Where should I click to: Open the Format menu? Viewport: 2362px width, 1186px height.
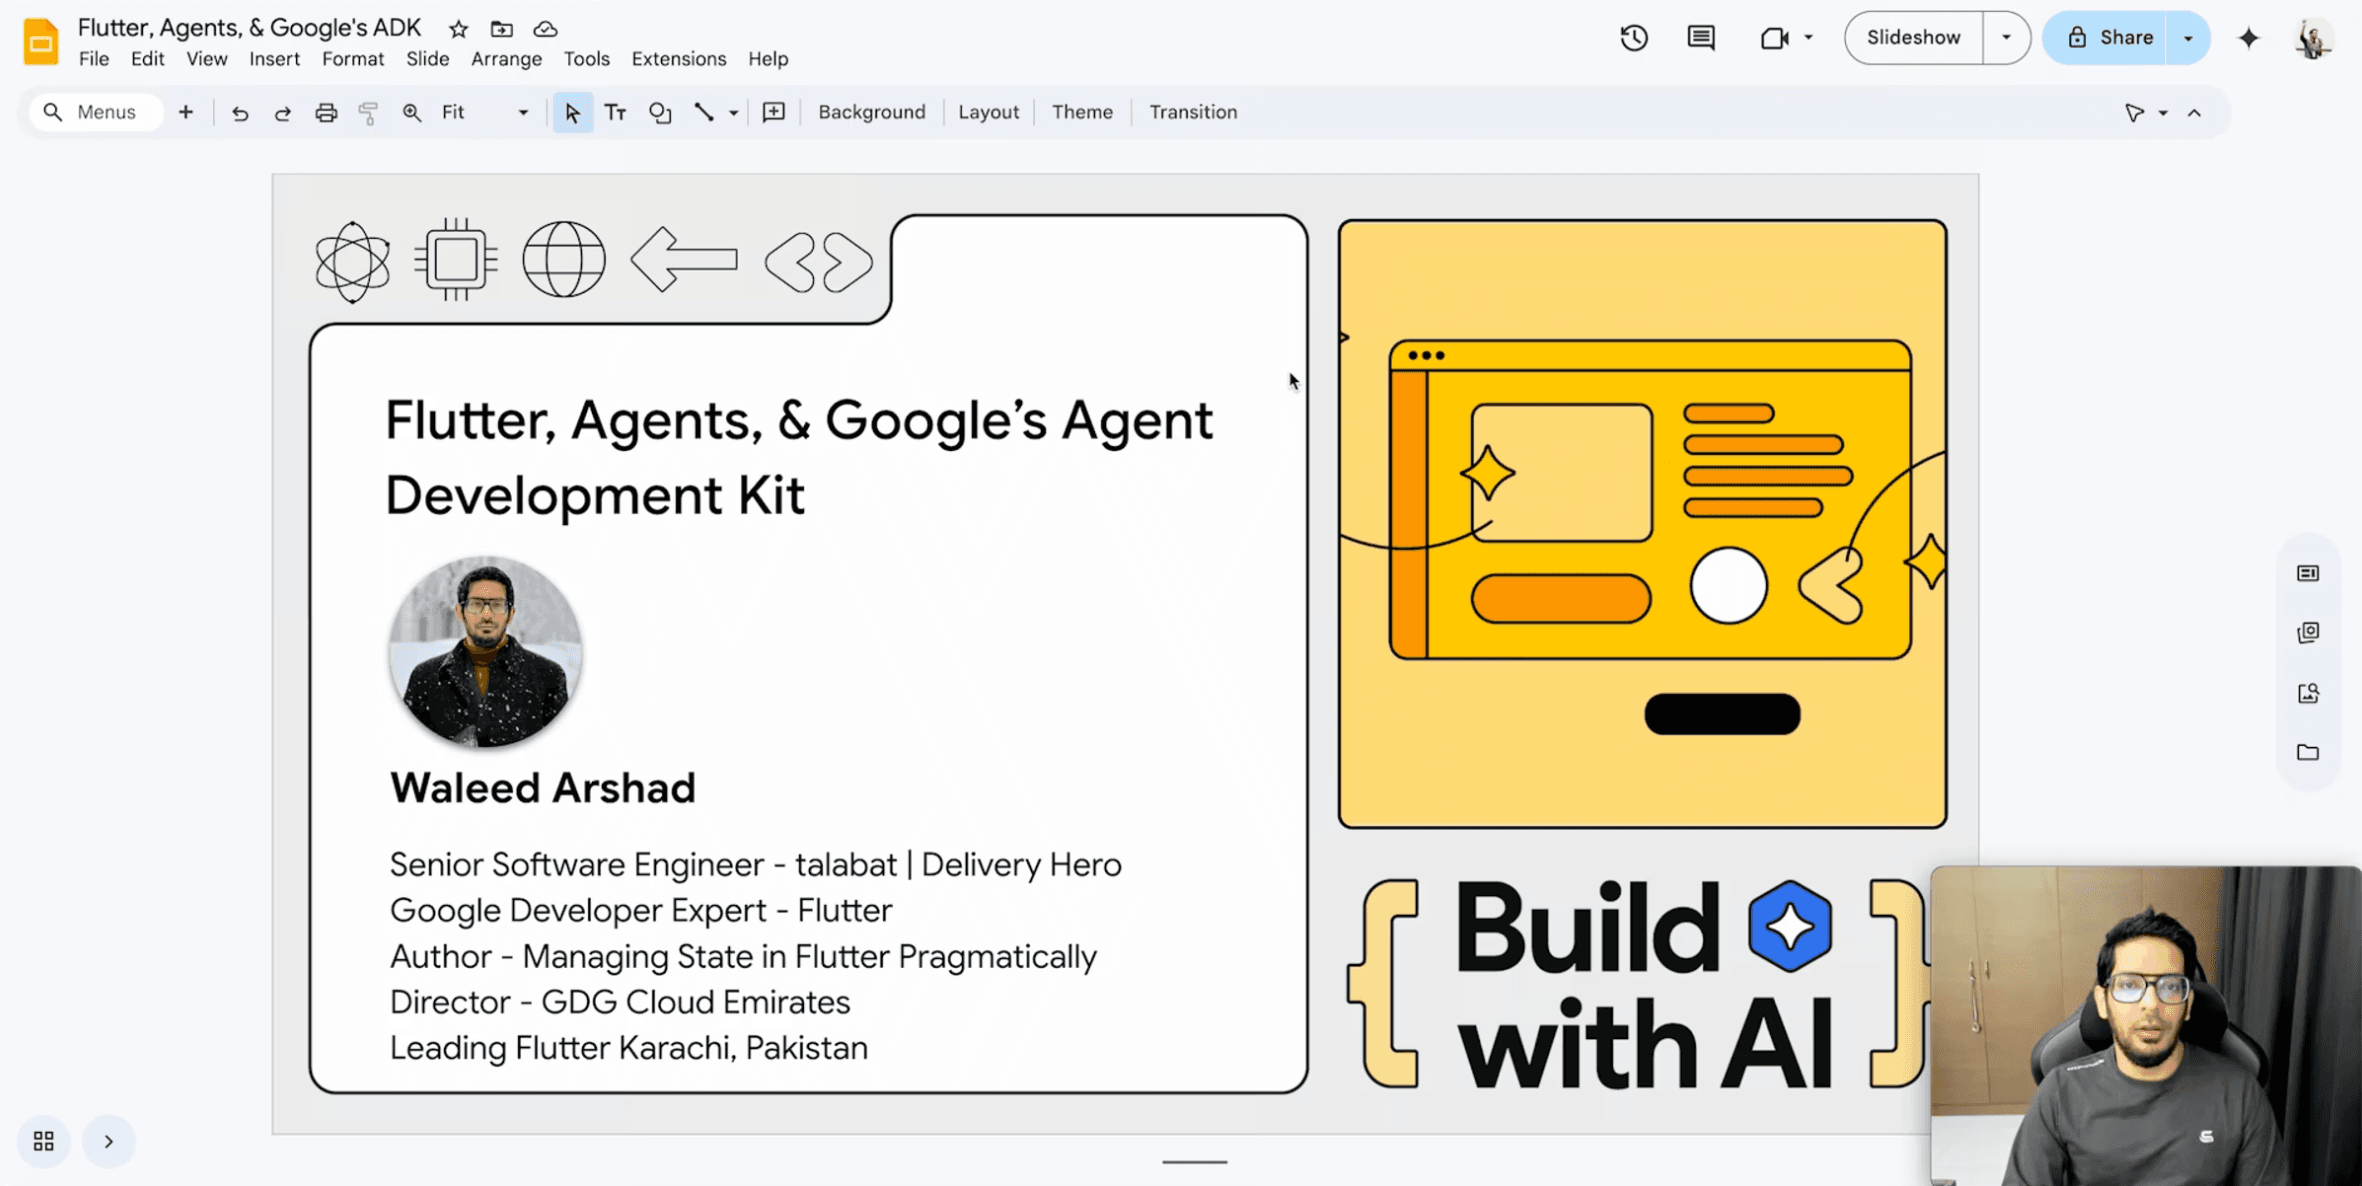[x=353, y=59]
